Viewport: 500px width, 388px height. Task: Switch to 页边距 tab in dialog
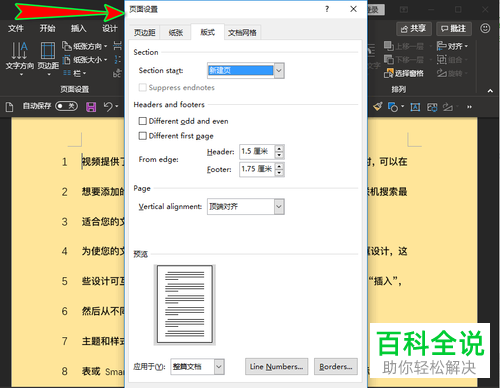click(x=144, y=32)
